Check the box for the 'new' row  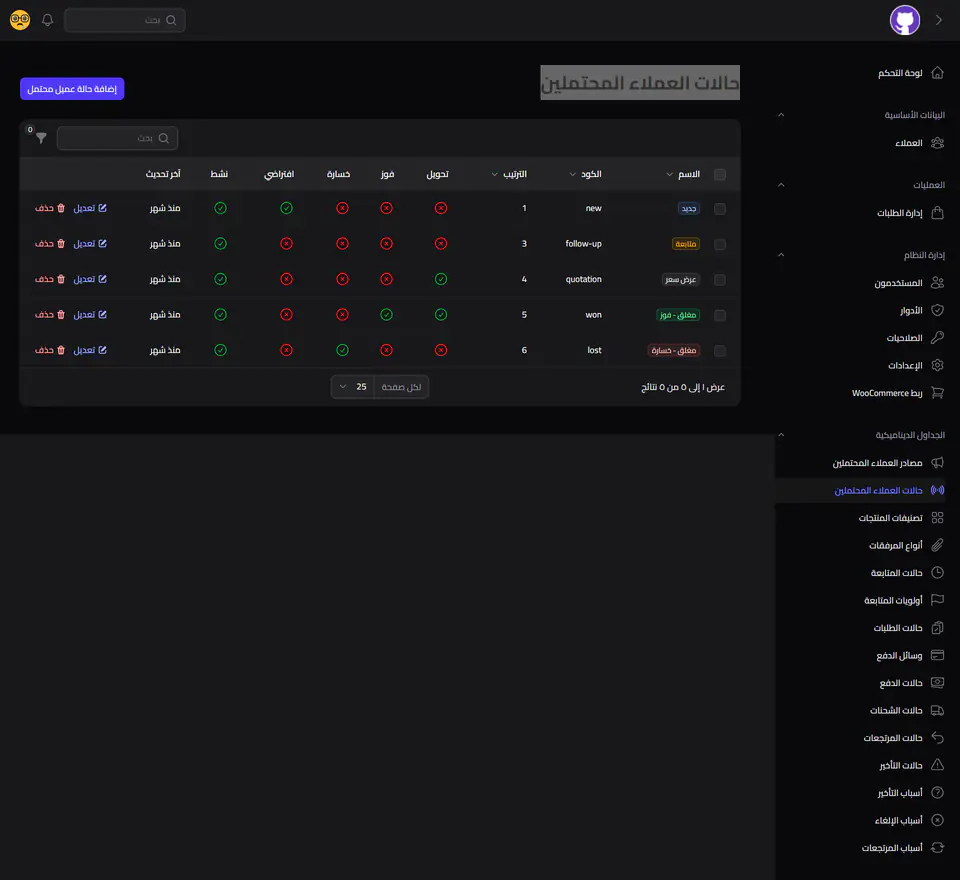(x=720, y=209)
